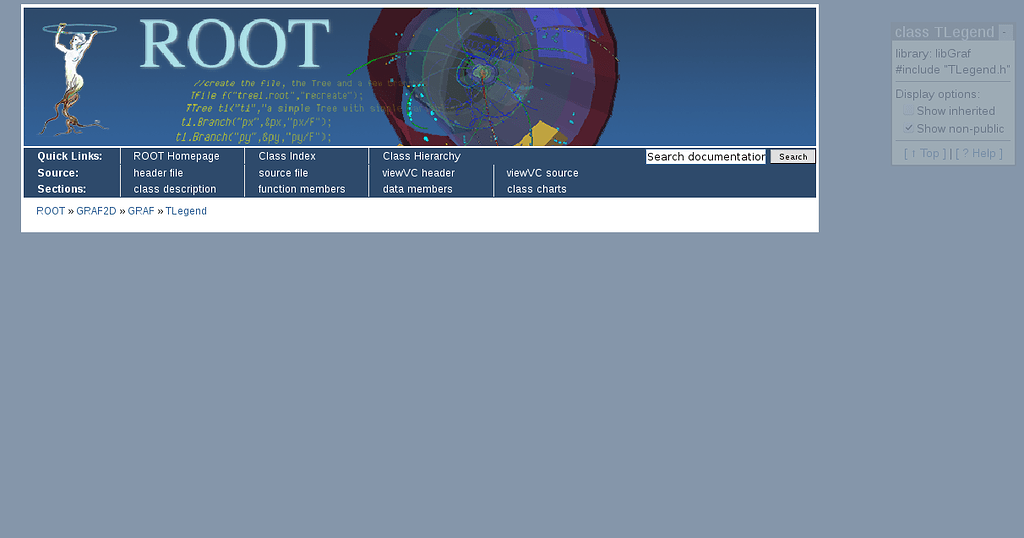Click the Sections: row label
Viewport: 1024px width, 538px height.
pyautogui.click(x=61, y=189)
